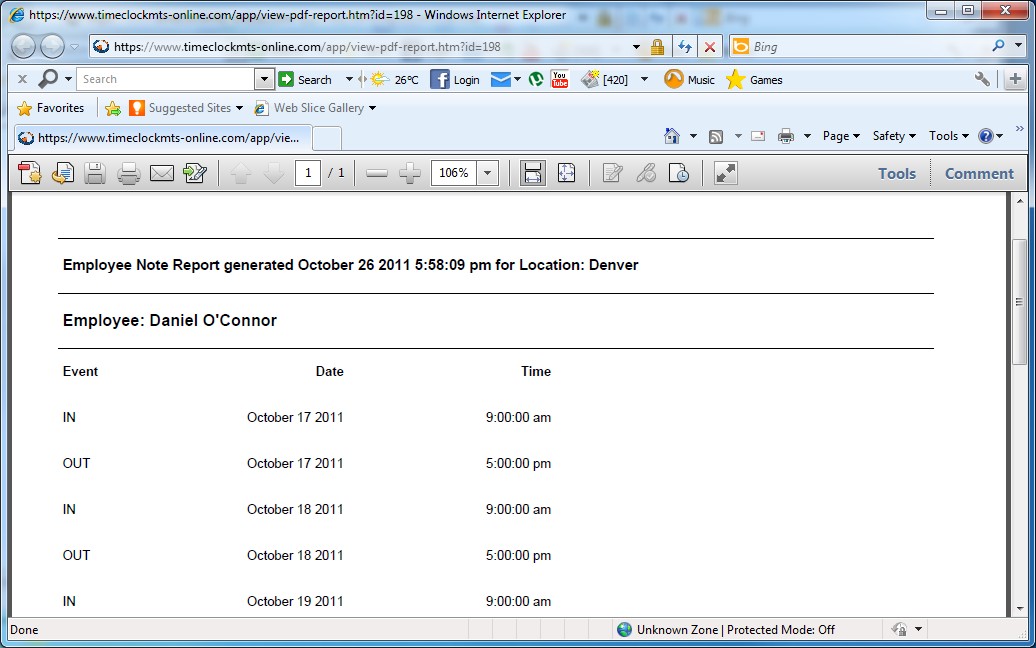Click the zoom out minus icon
Screen dimensions: 1036x648
click(x=377, y=174)
